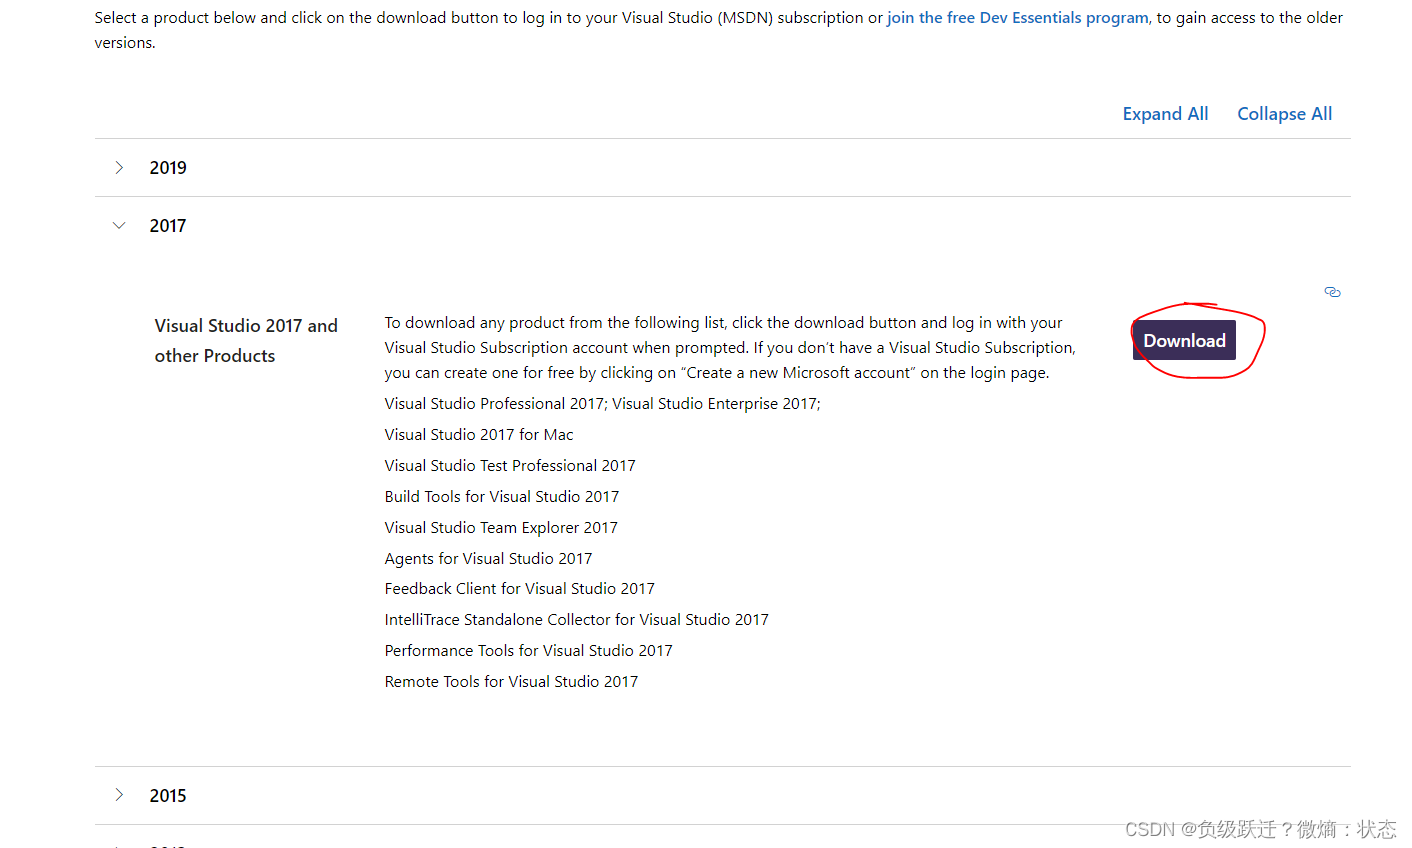The width and height of the screenshot is (1412, 848).
Task: Click the Expand All link
Action: [x=1165, y=114]
